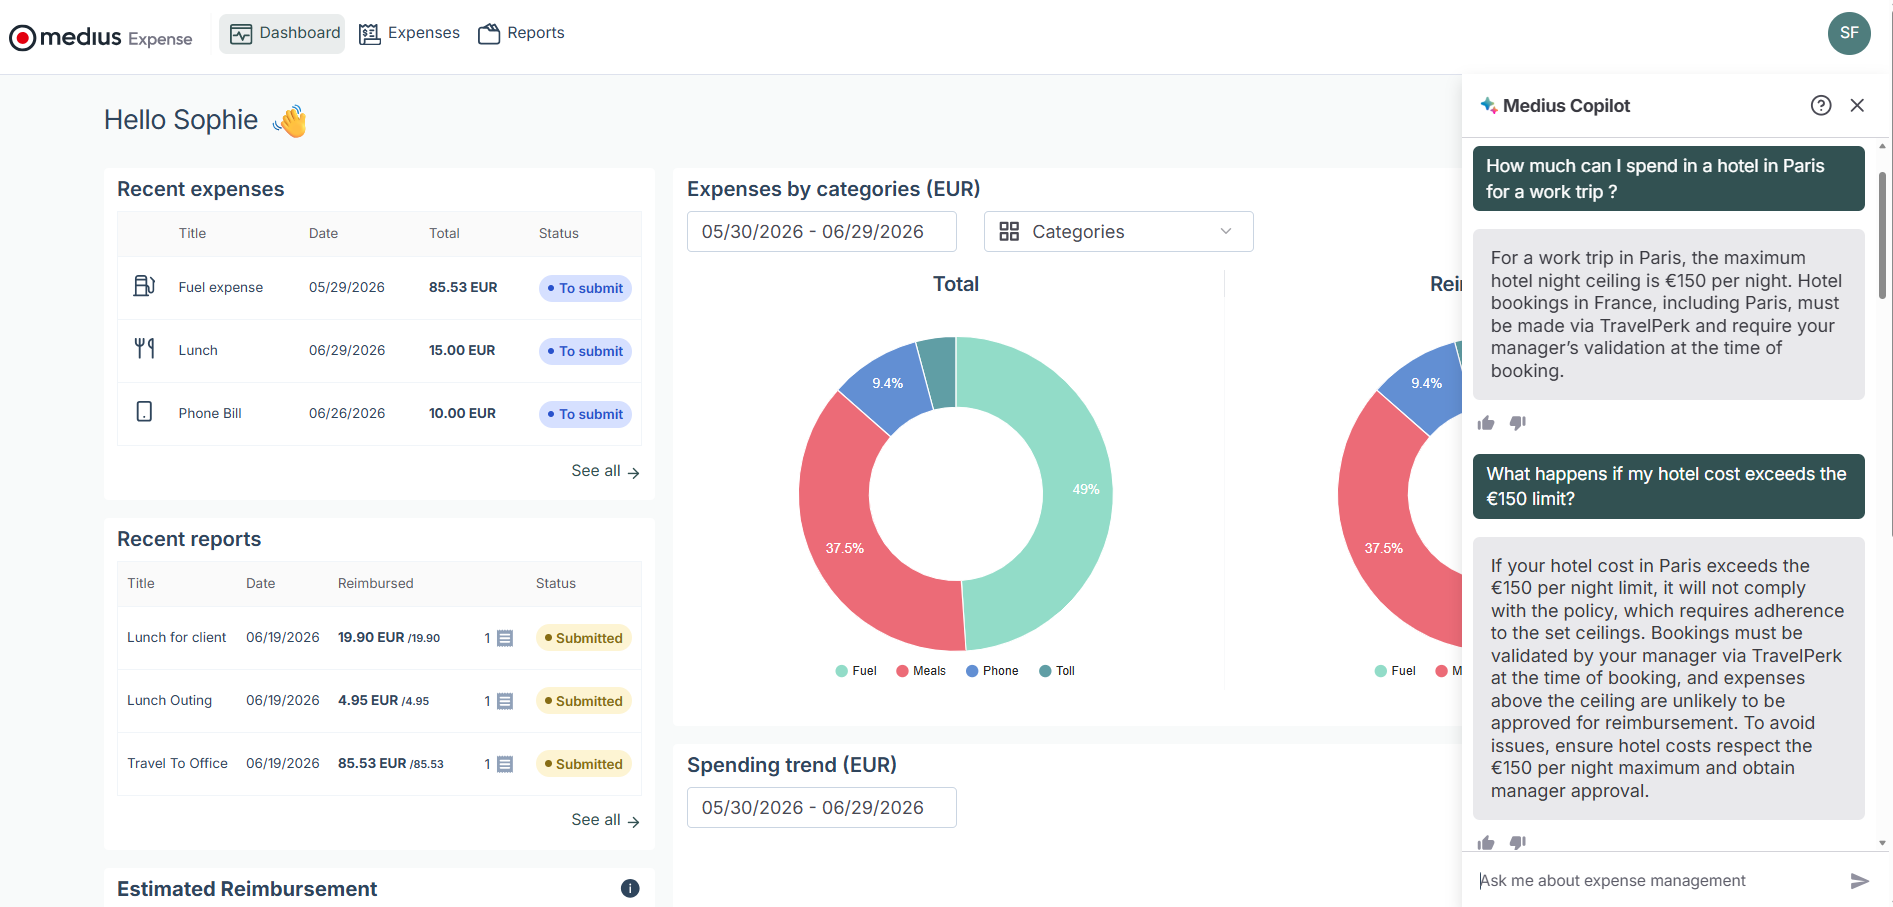Image resolution: width=1893 pixels, height=907 pixels.
Task: Open Medius Copilot help icon
Action: [x=1821, y=105]
